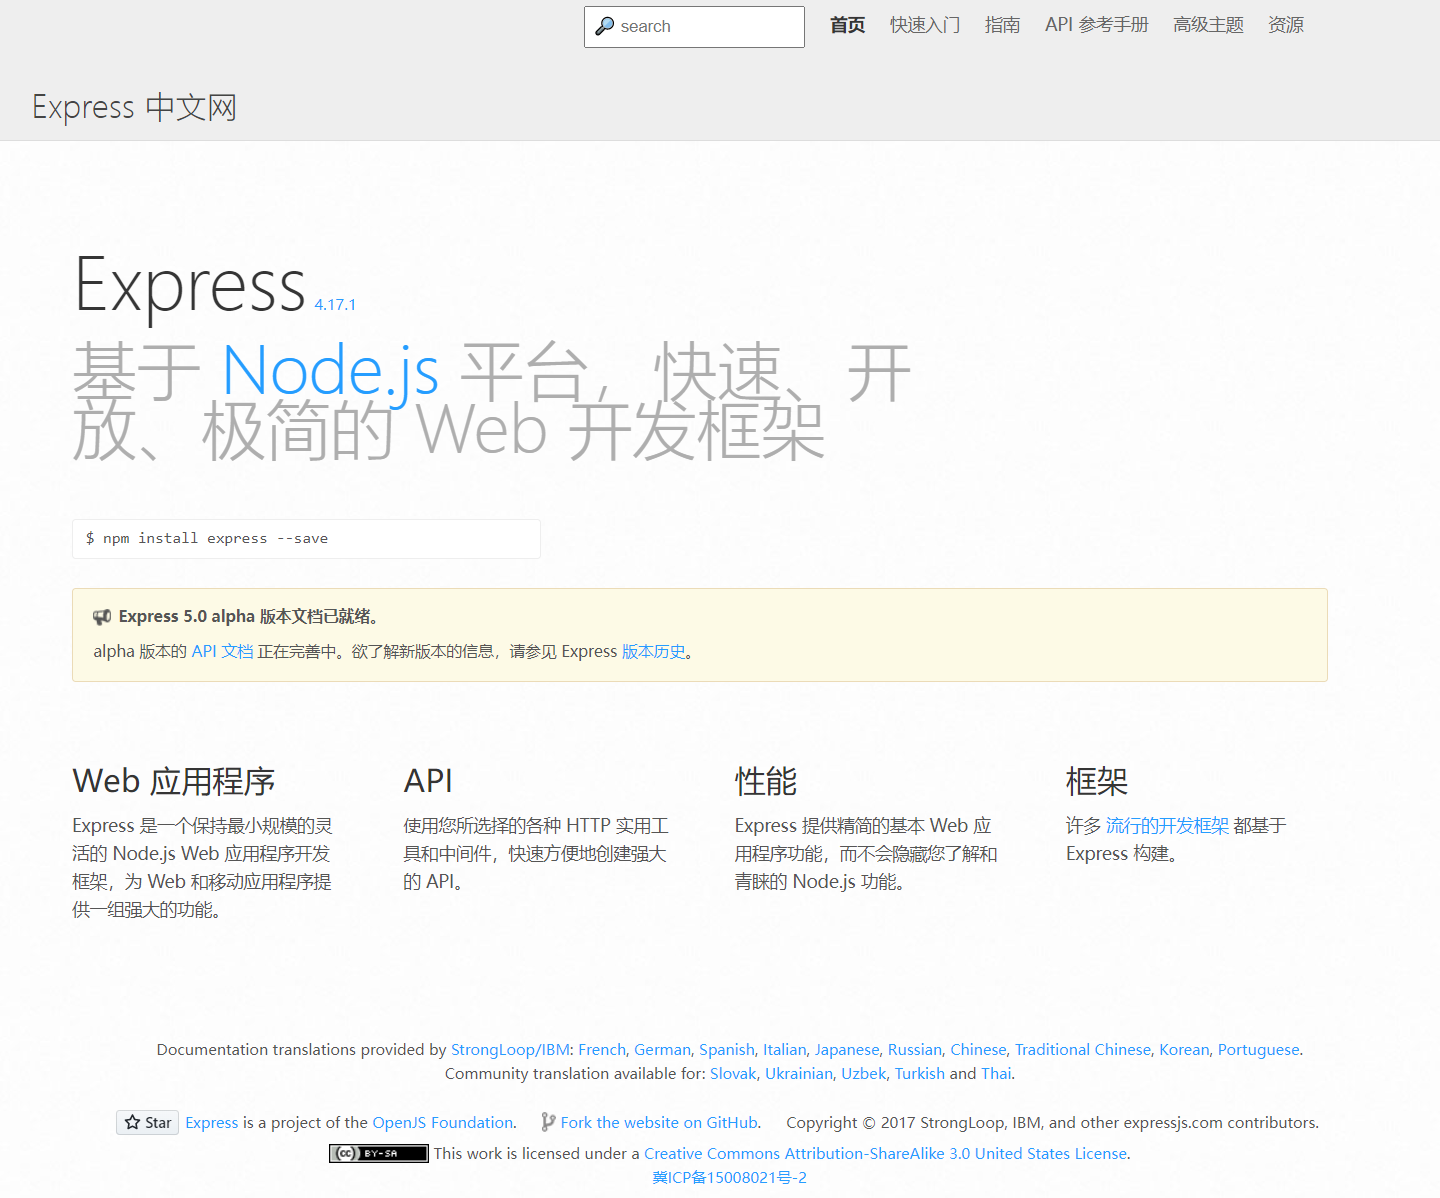Click the star icon in the Star button
Image resolution: width=1440 pixels, height=1198 pixels.
tap(132, 1122)
